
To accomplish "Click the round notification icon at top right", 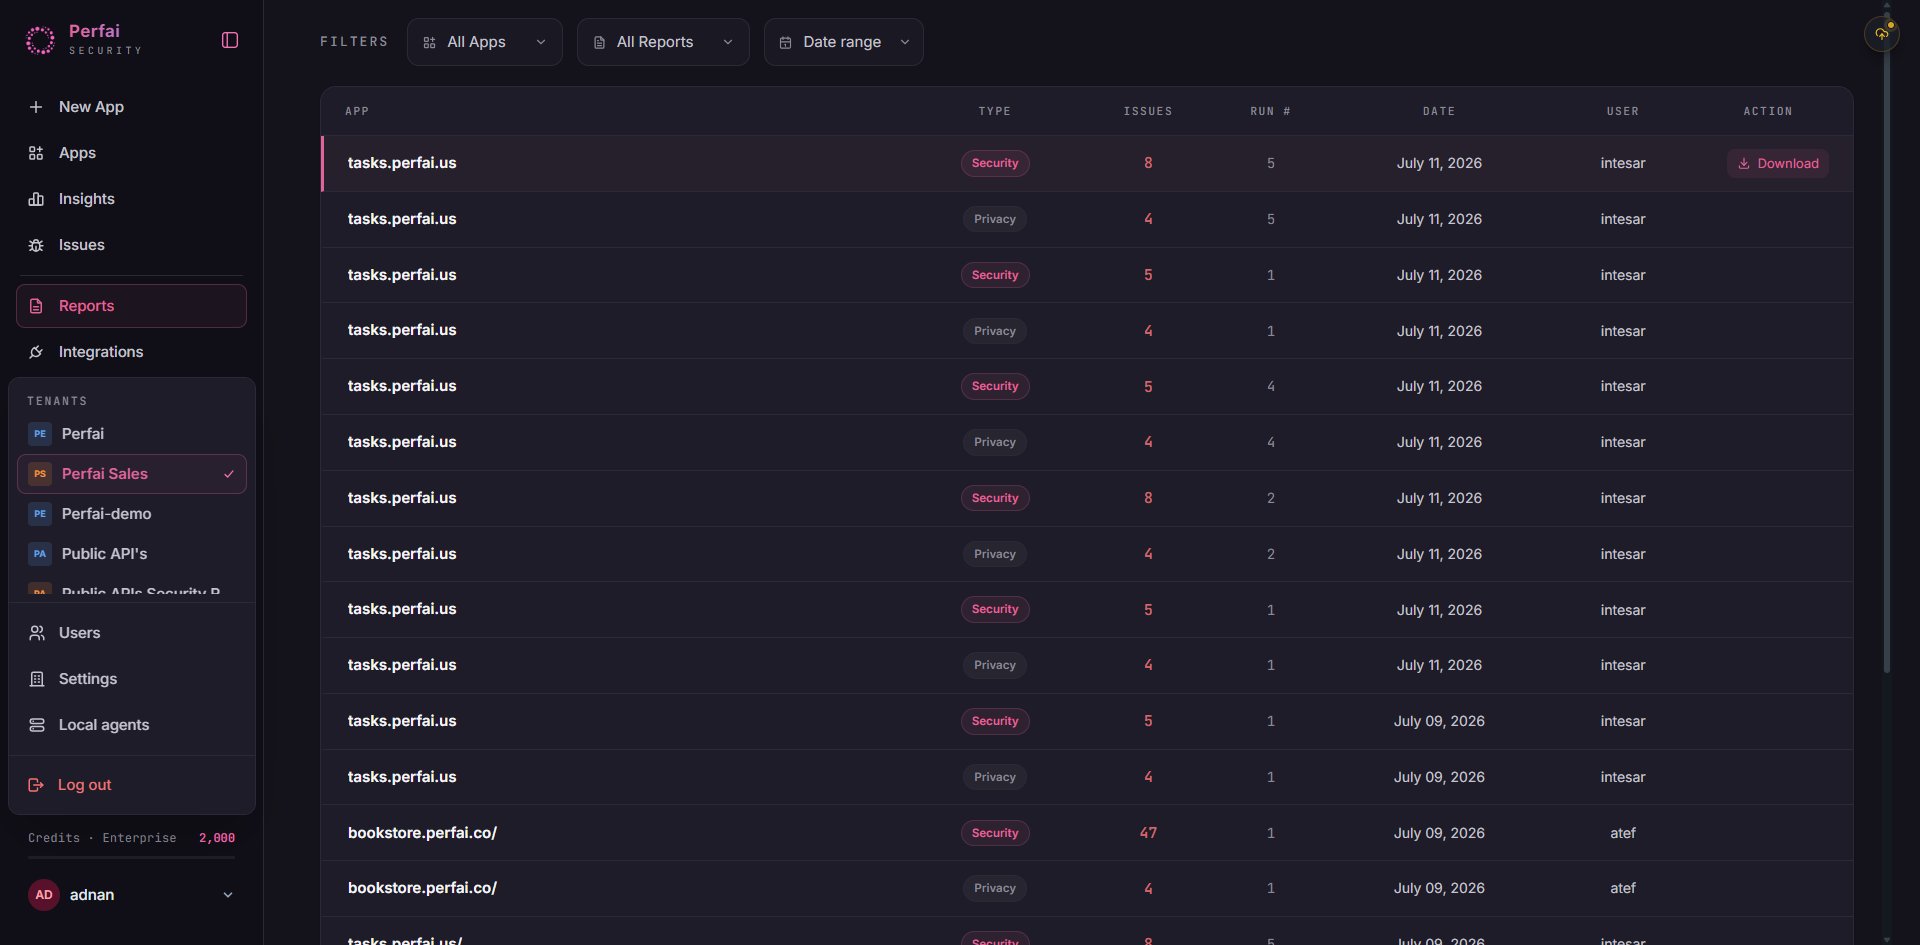I will tap(1882, 34).
